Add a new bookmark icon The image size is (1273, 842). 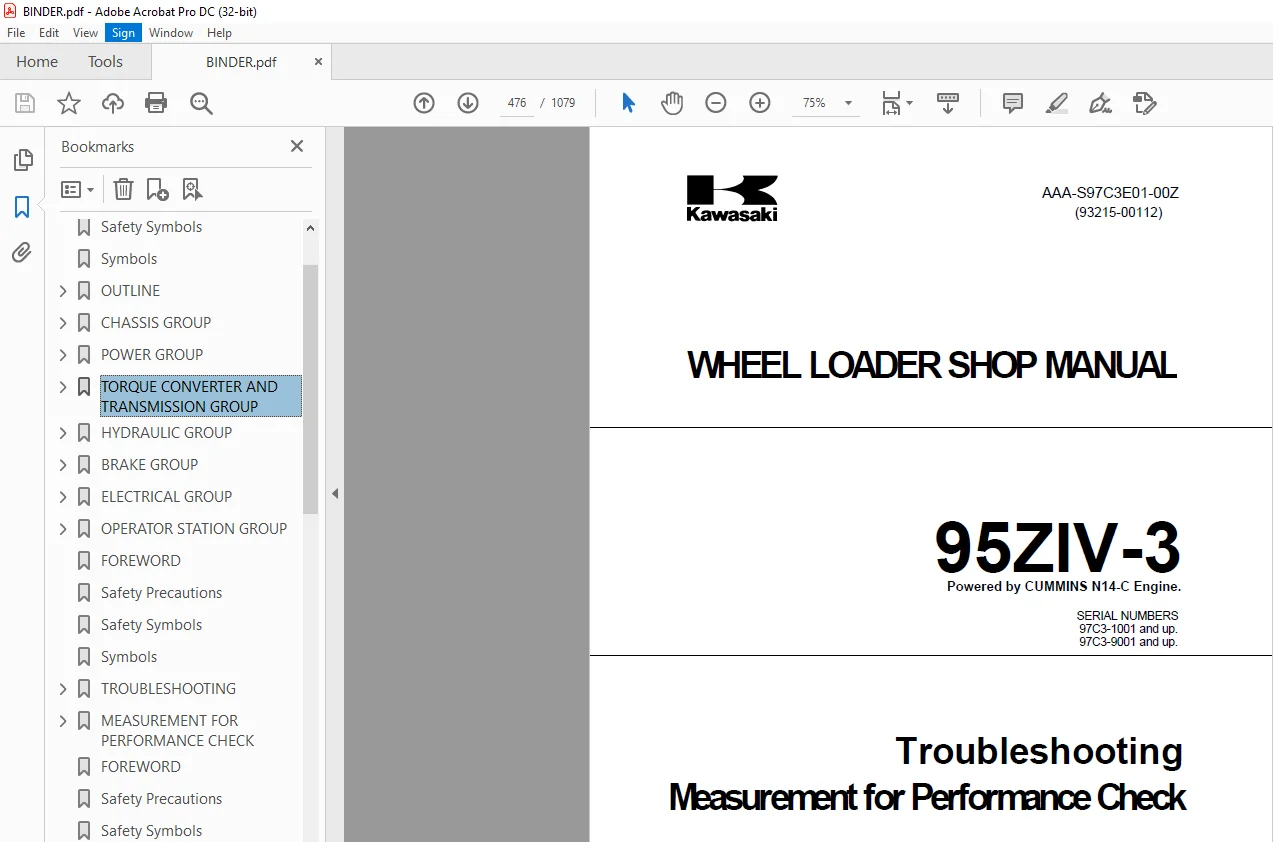pos(157,189)
